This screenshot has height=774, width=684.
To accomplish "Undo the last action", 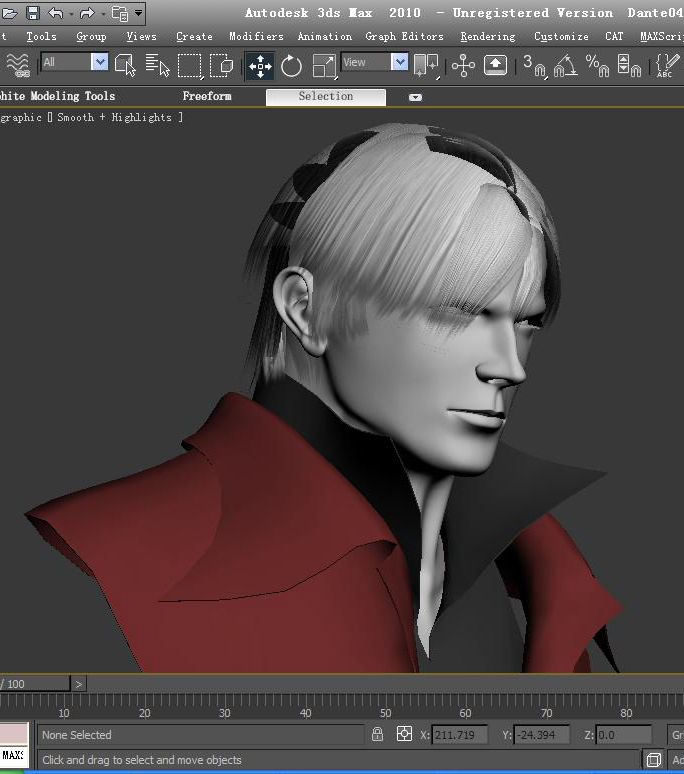I will [x=56, y=13].
